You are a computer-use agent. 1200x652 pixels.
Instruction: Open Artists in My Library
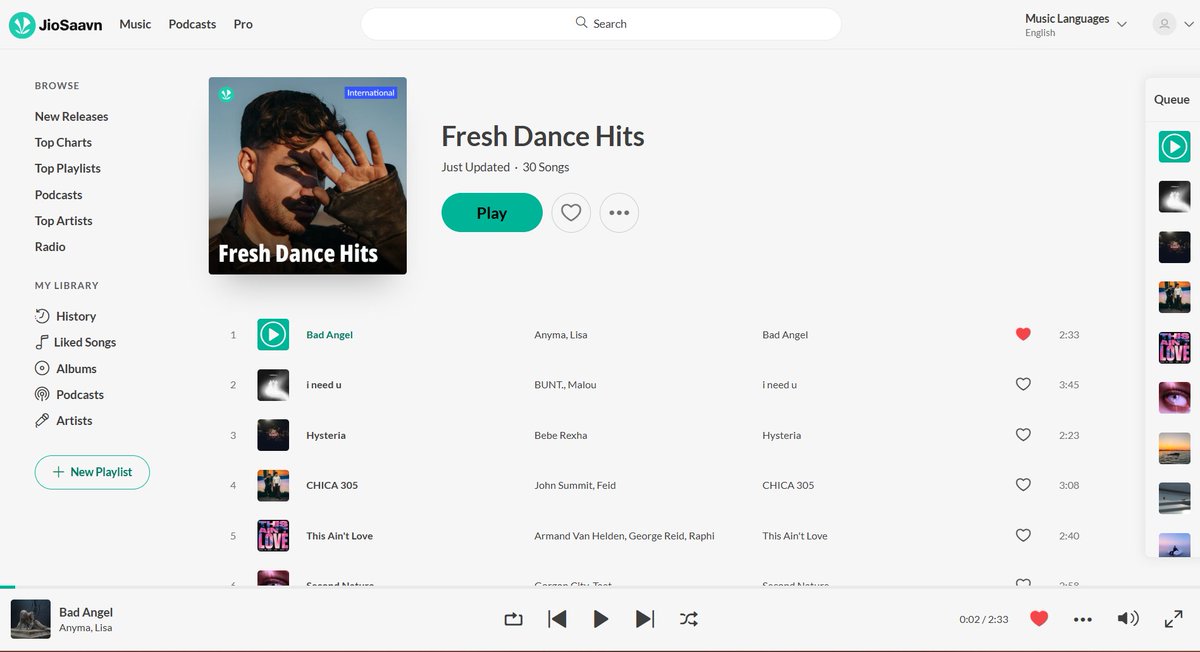63,420
